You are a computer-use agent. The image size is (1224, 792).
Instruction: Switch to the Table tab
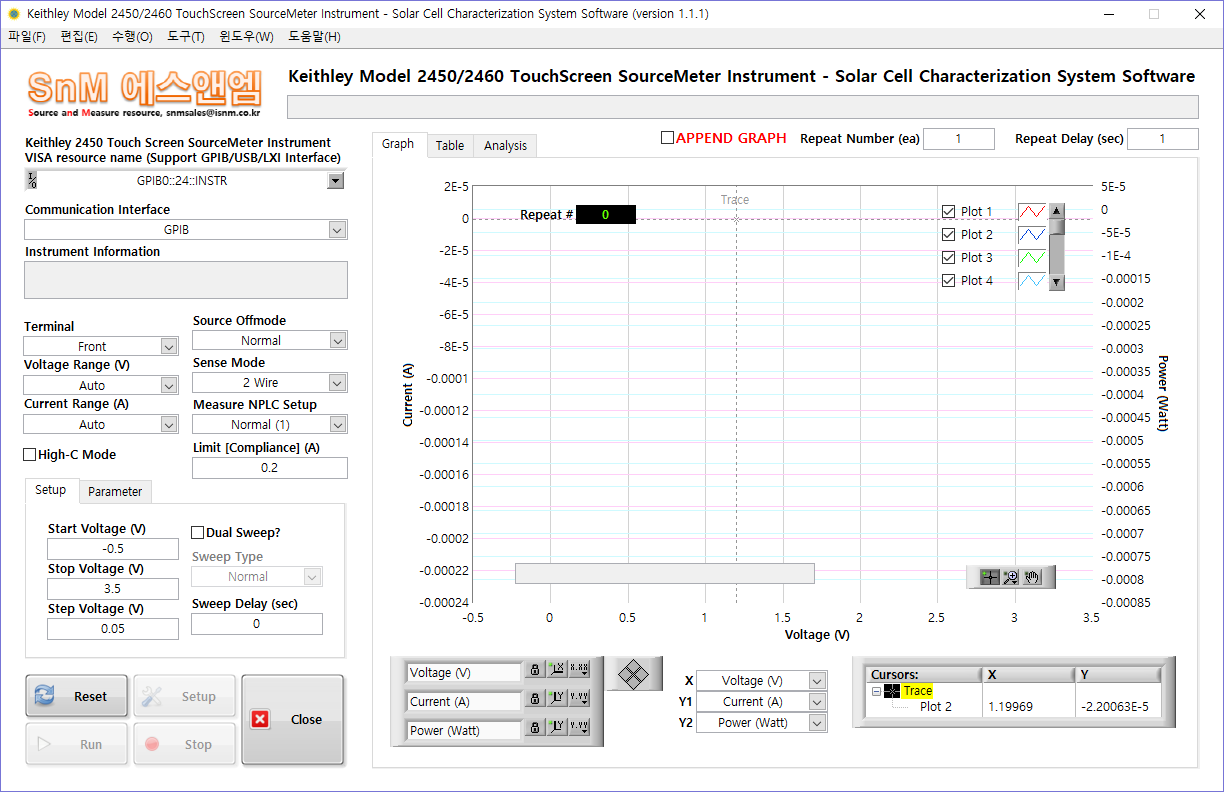[x=450, y=145]
